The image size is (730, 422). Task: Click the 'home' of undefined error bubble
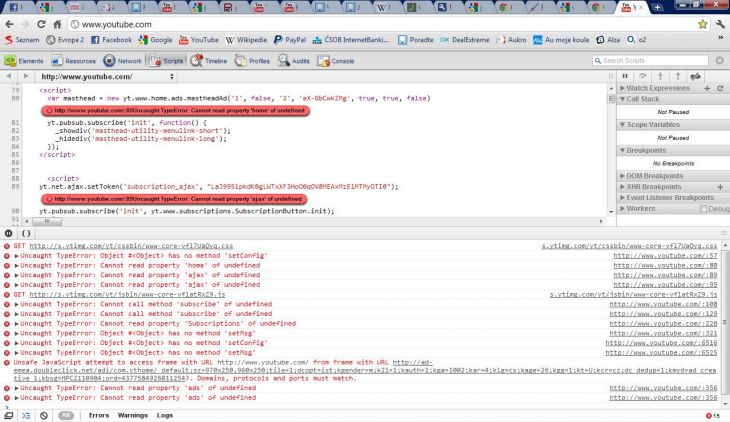(x=176, y=111)
